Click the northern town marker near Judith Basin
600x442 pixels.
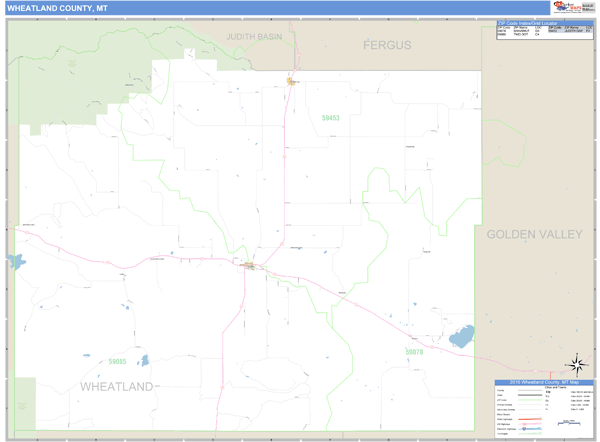[x=292, y=81]
